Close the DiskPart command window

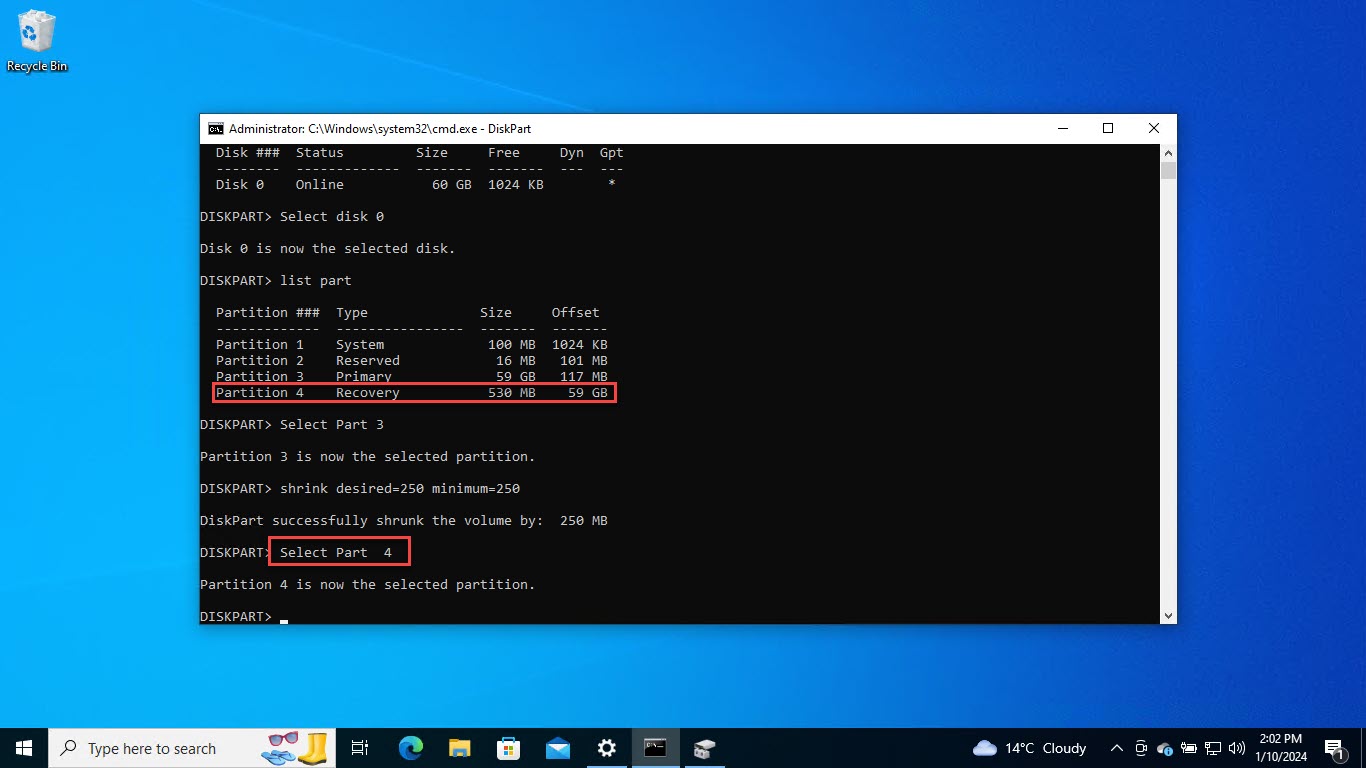tap(1154, 128)
